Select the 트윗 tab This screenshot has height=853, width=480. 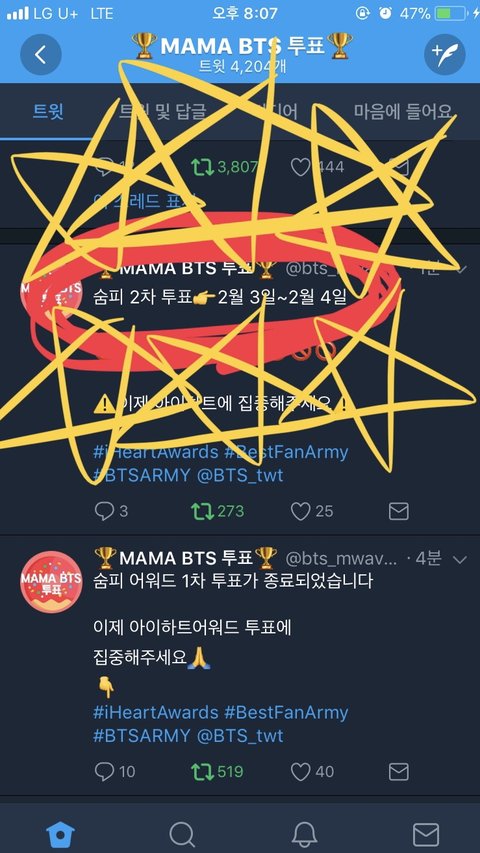coord(48,112)
